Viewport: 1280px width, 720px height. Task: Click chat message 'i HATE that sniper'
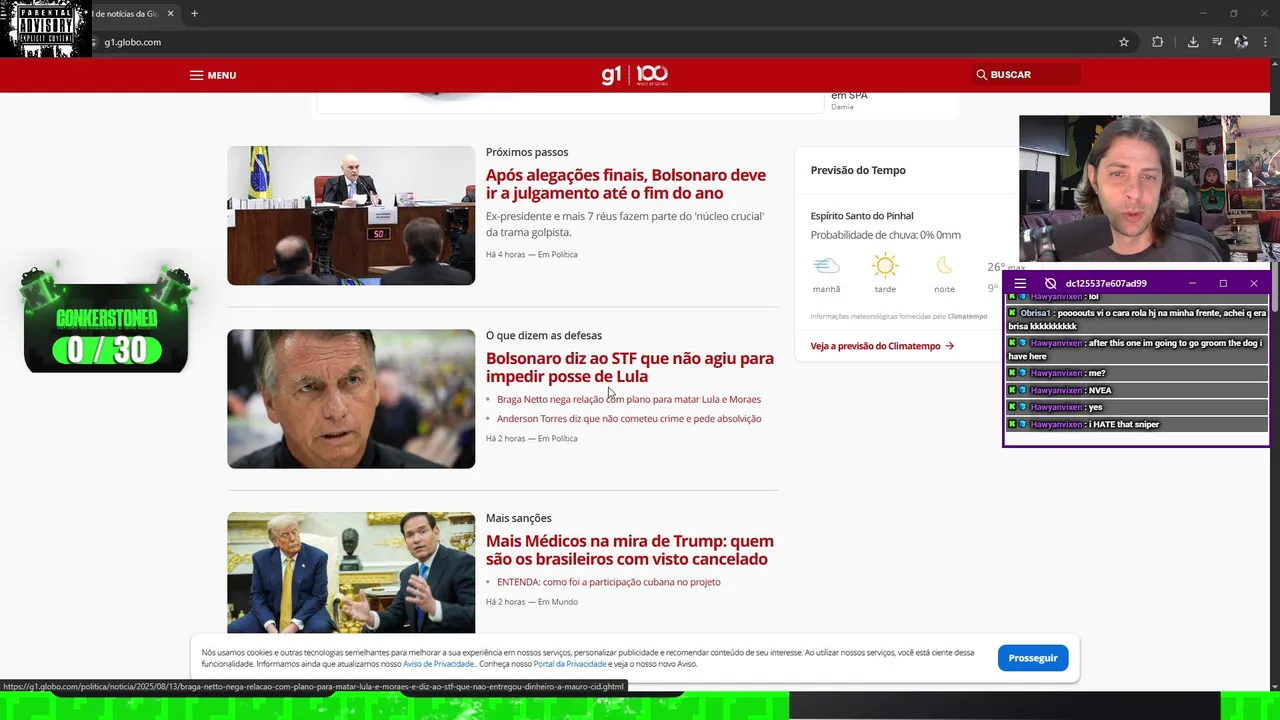coord(1124,424)
